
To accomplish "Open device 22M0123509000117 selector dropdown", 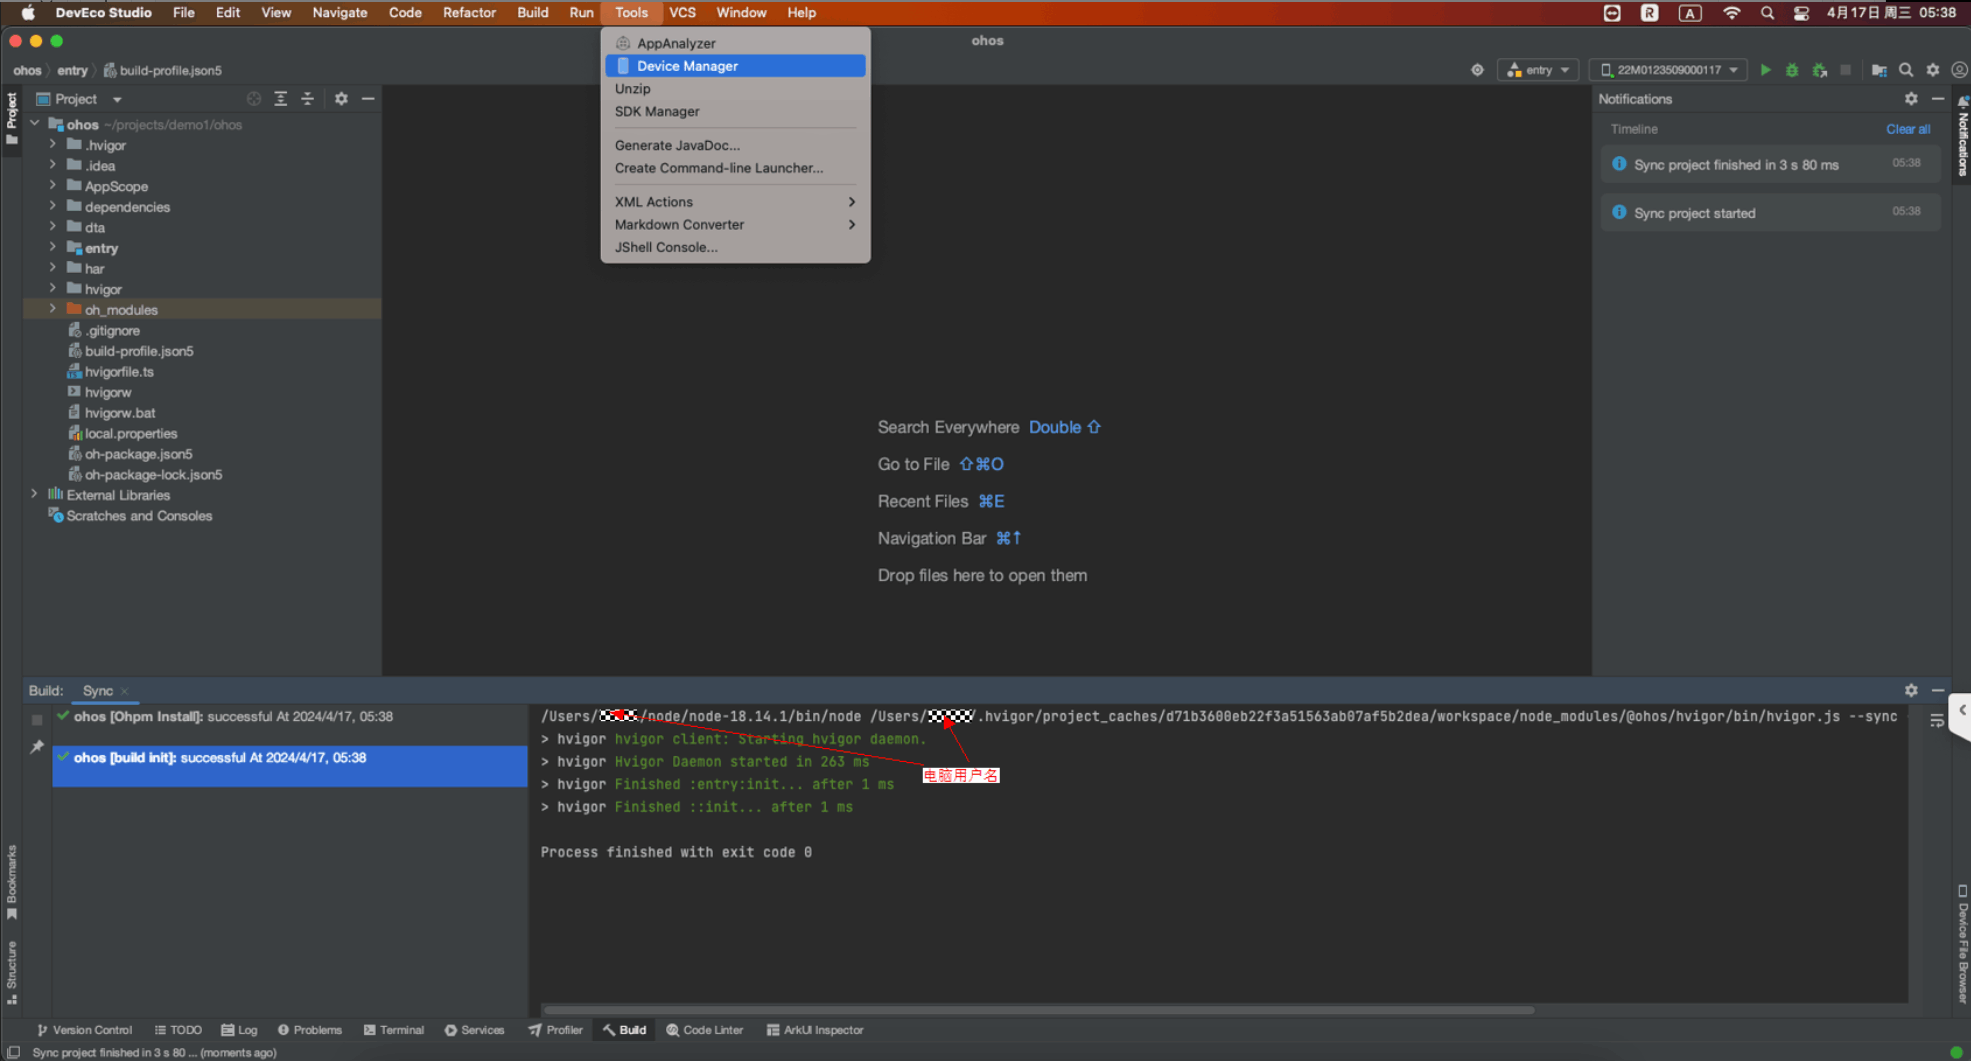I will click(1668, 70).
